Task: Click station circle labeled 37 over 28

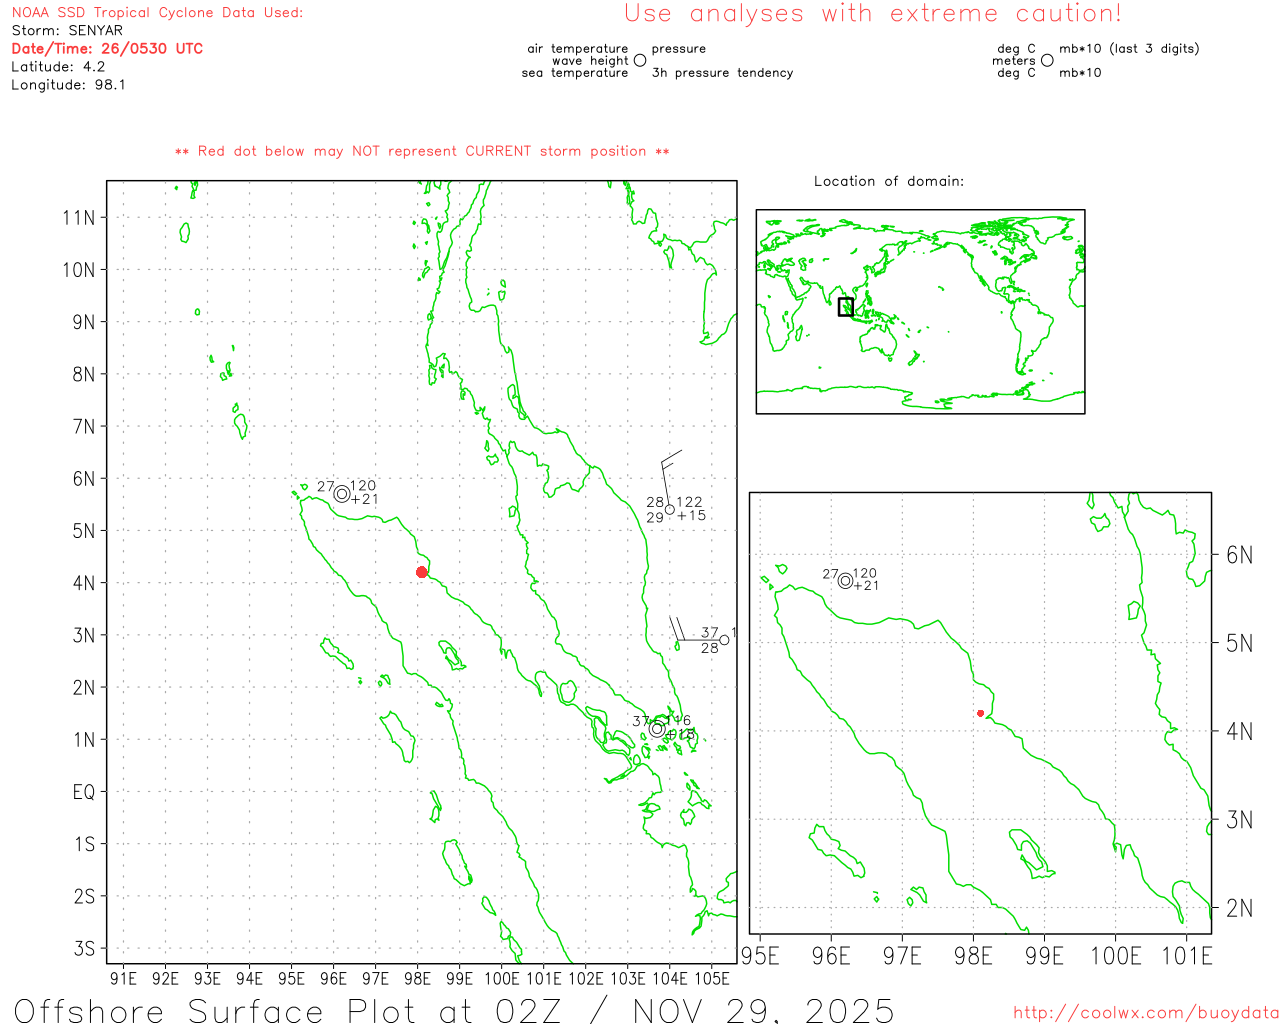Action: click(x=724, y=640)
